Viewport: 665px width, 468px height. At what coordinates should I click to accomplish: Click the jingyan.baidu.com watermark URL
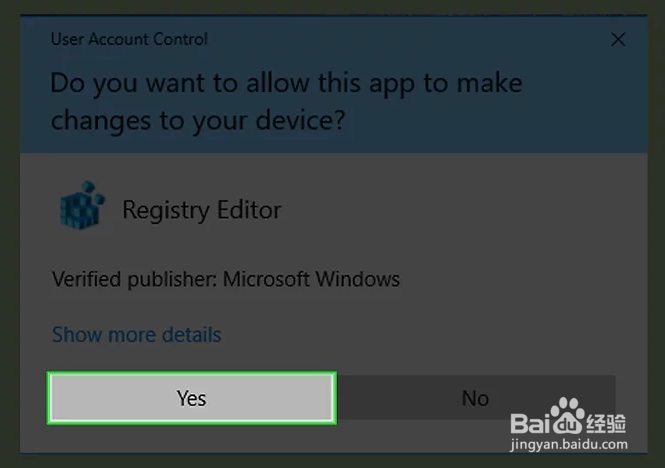[569, 445]
